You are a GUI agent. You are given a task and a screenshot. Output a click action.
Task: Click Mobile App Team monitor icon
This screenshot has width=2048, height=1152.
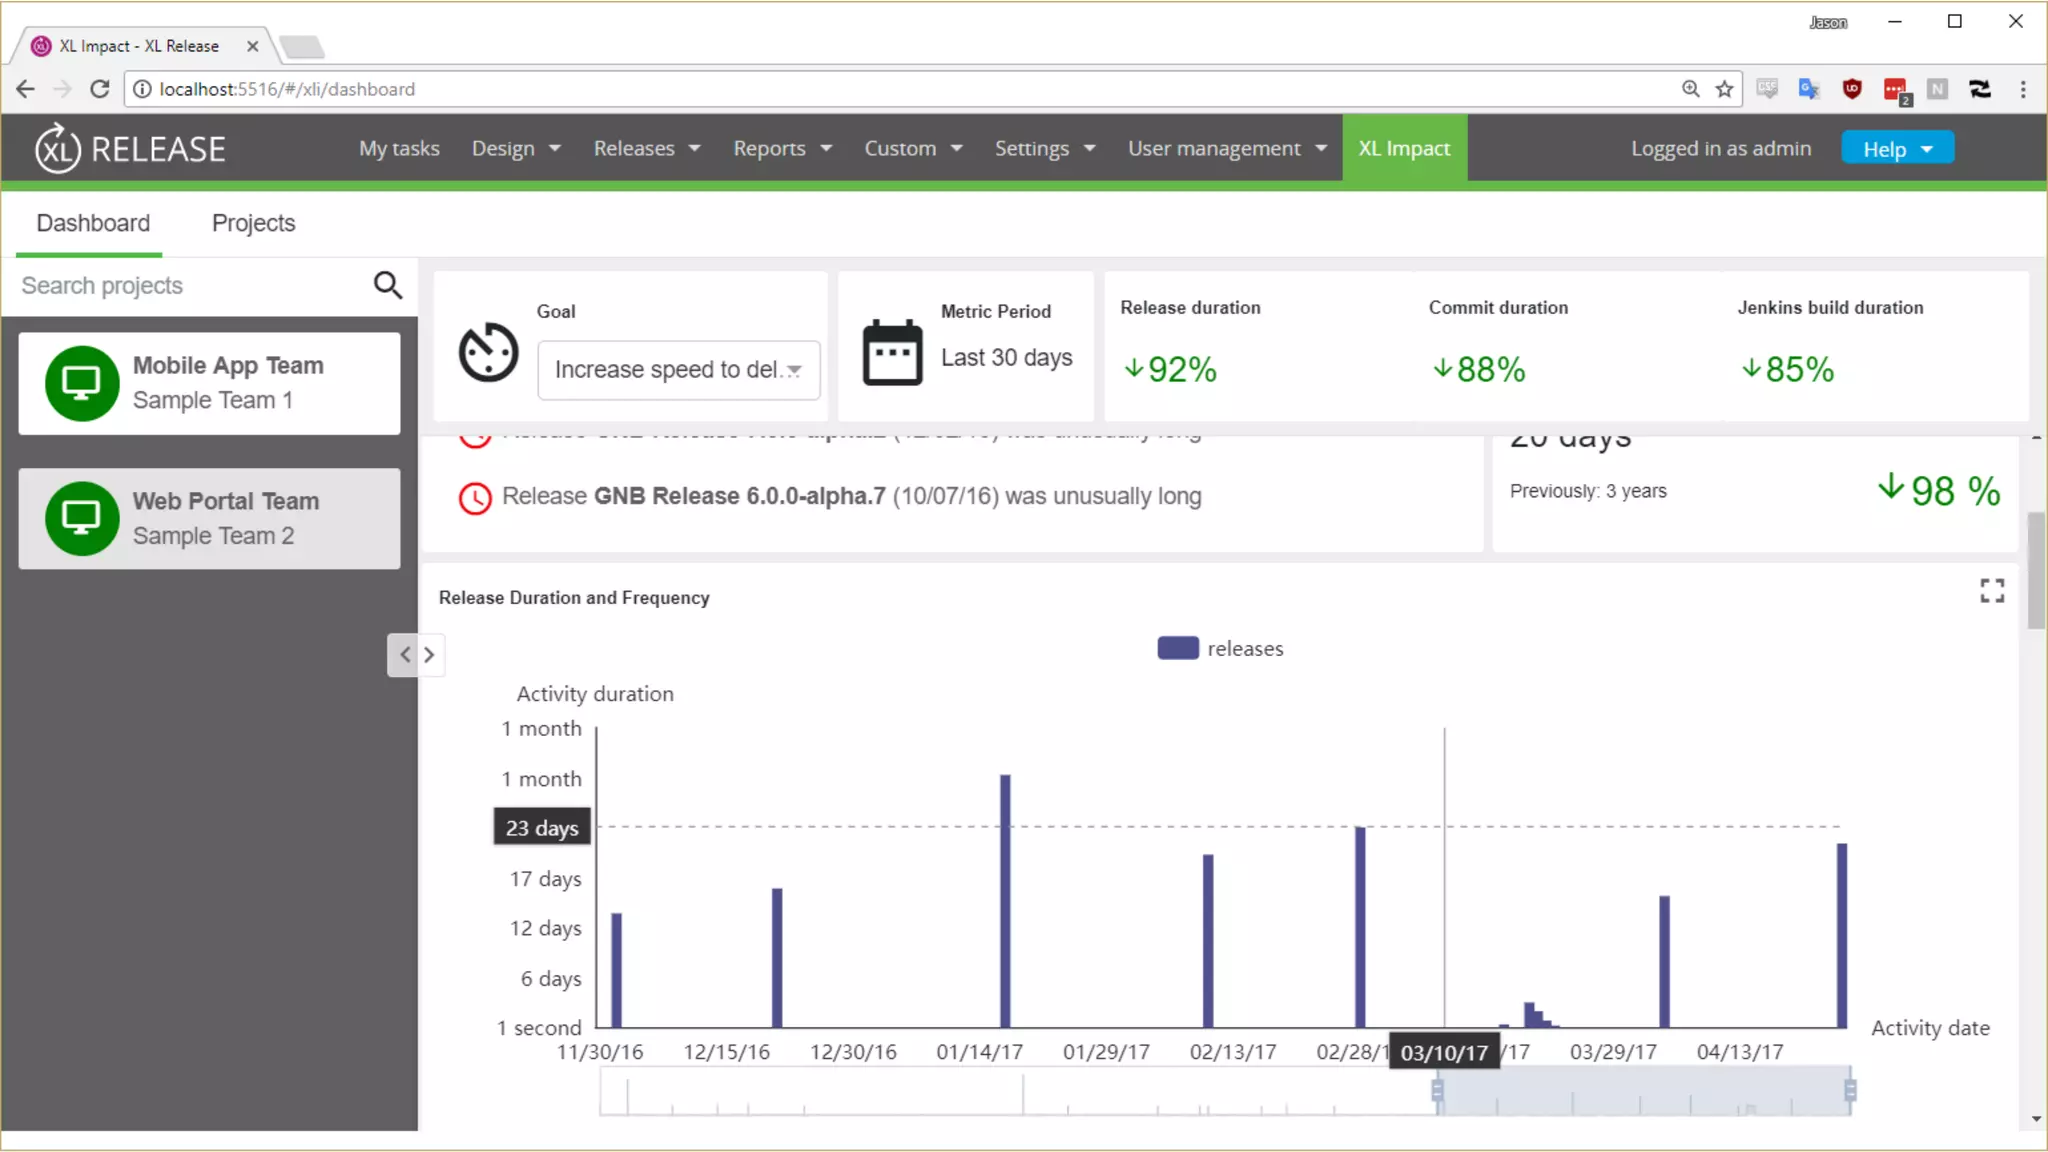82,383
